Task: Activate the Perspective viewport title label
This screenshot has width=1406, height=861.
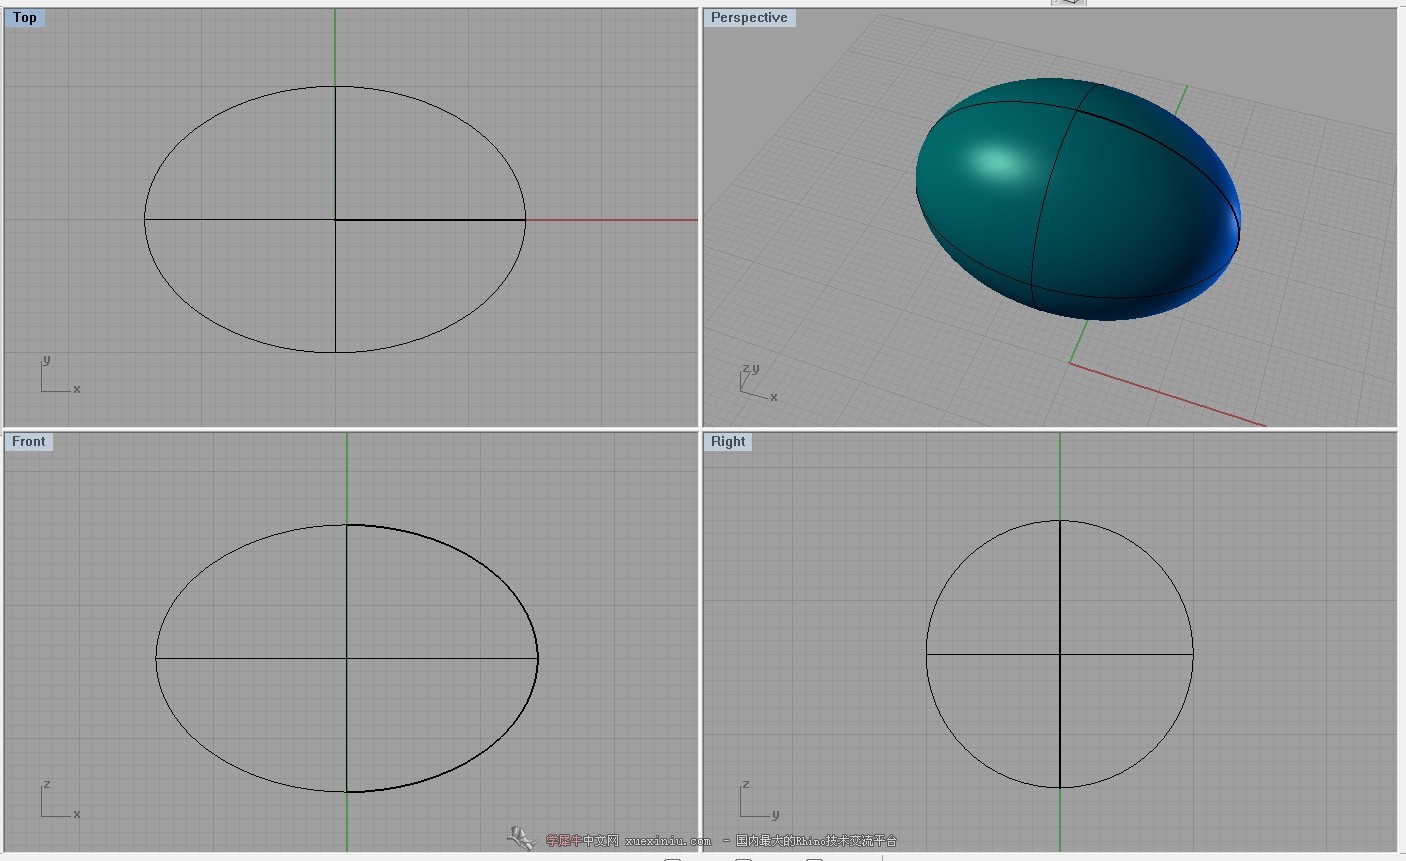Action: click(749, 18)
